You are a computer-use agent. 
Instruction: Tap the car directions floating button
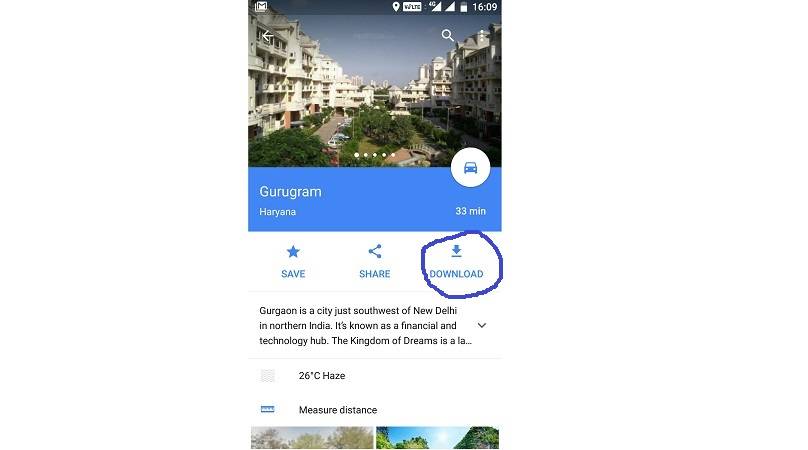click(470, 167)
